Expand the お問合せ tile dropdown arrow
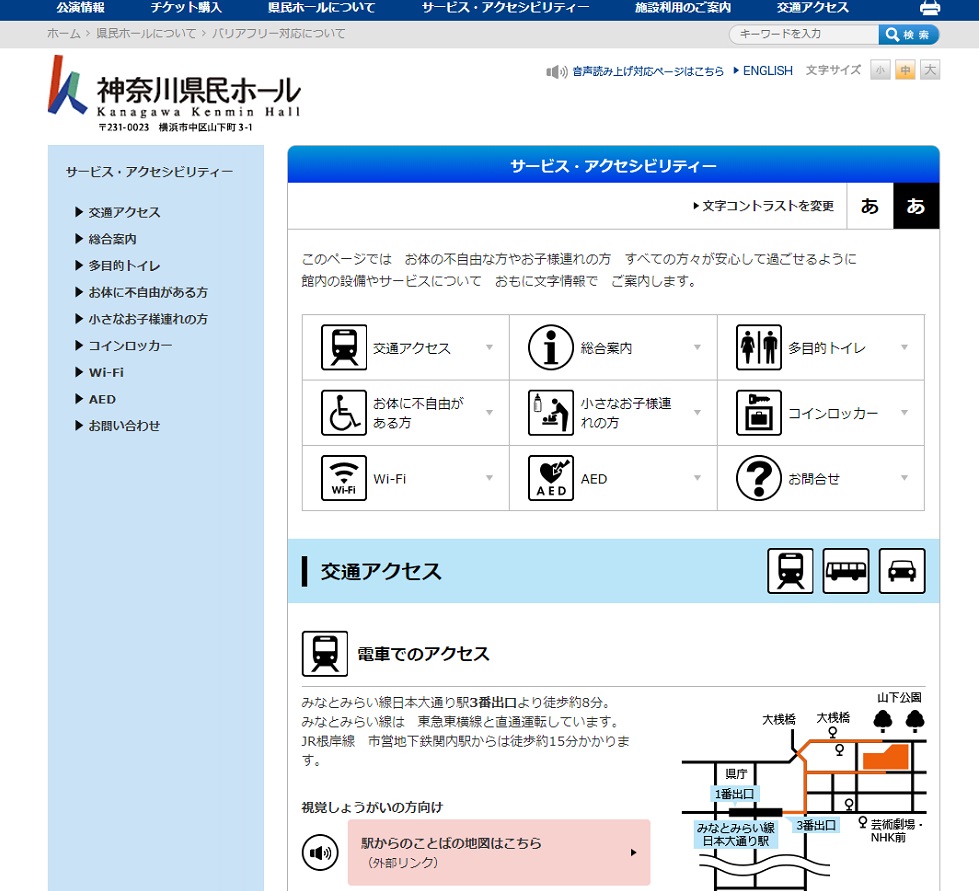Viewport: 979px width, 891px height. (904, 478)
